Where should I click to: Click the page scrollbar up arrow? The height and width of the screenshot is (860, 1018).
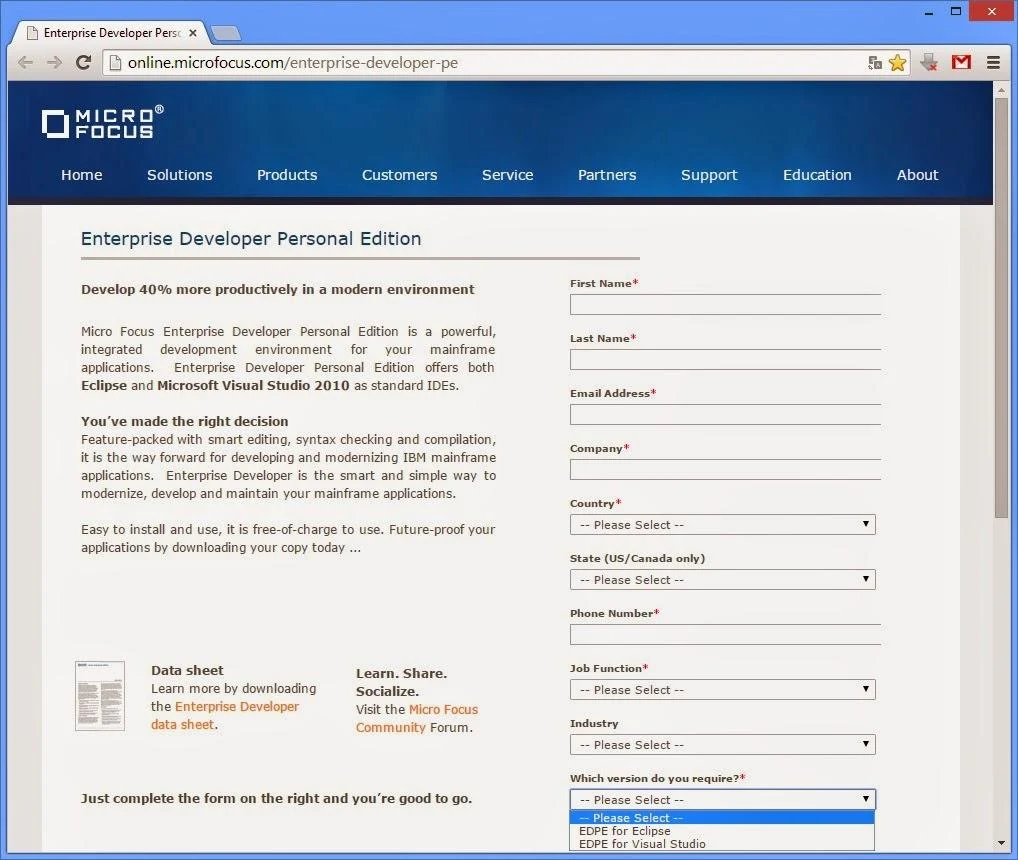pyautogui.click(x=1001, y=88)
